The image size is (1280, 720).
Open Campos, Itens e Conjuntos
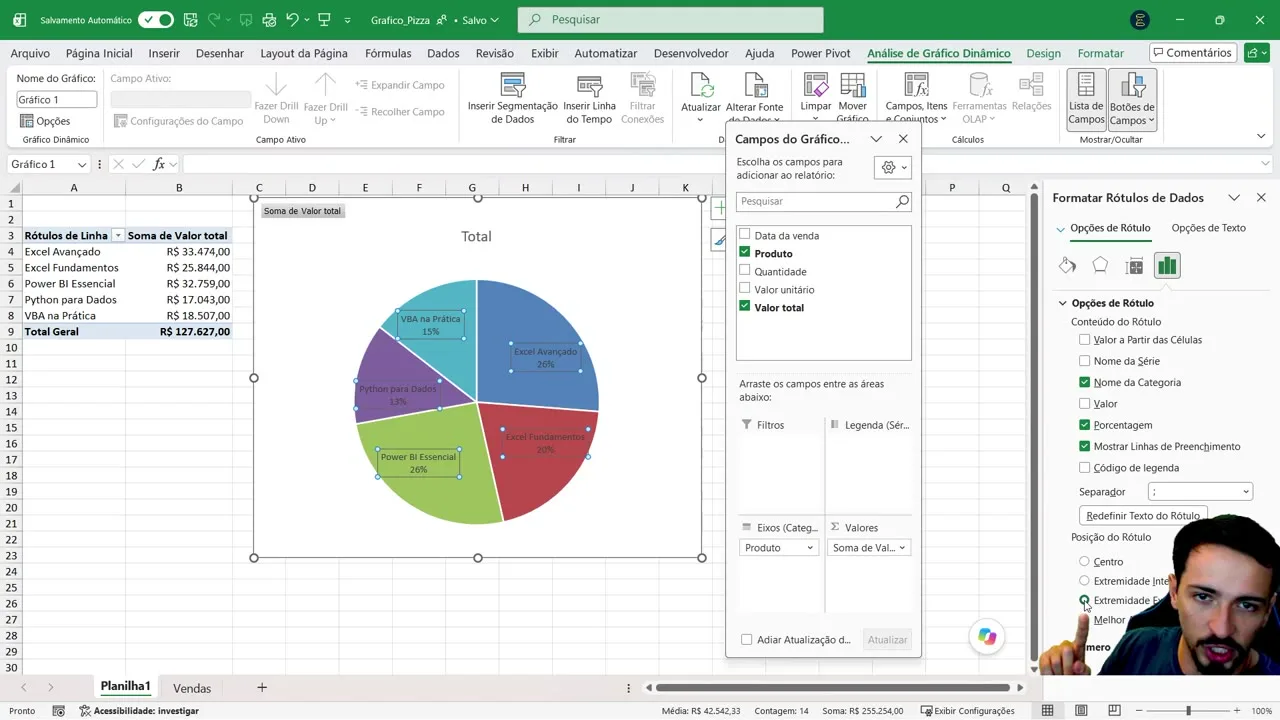pyautogui.click(x=916, y=99)
